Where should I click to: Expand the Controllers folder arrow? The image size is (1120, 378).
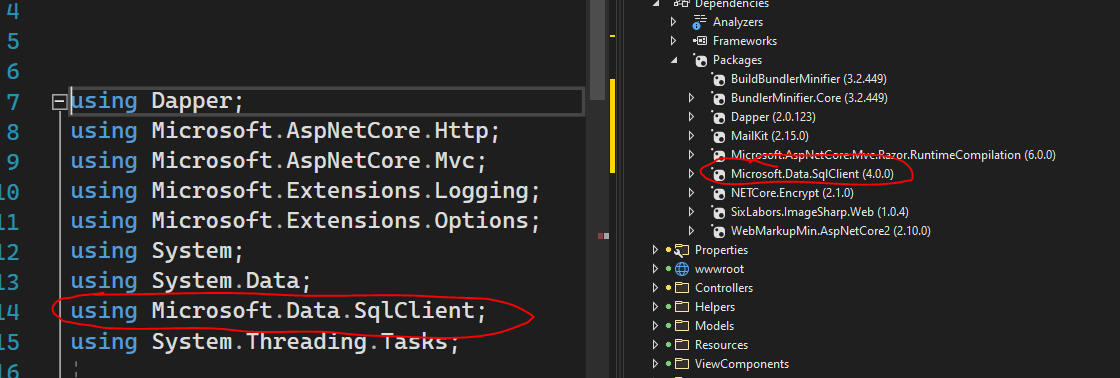[x=656, y=288]
